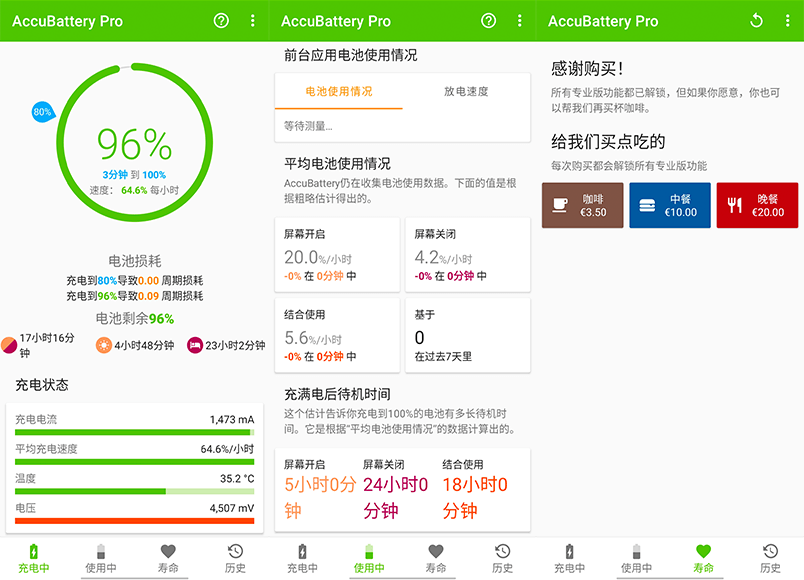Tap 历史 clock icon in third screen bottom bar
The height and width of the screenshot is (580, 804).
(x=770, y=551)
